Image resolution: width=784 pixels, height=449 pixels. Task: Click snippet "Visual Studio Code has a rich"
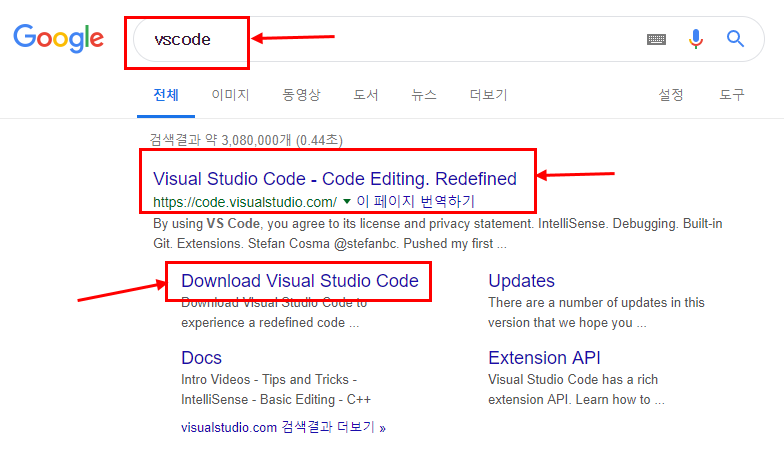point(576,390)
